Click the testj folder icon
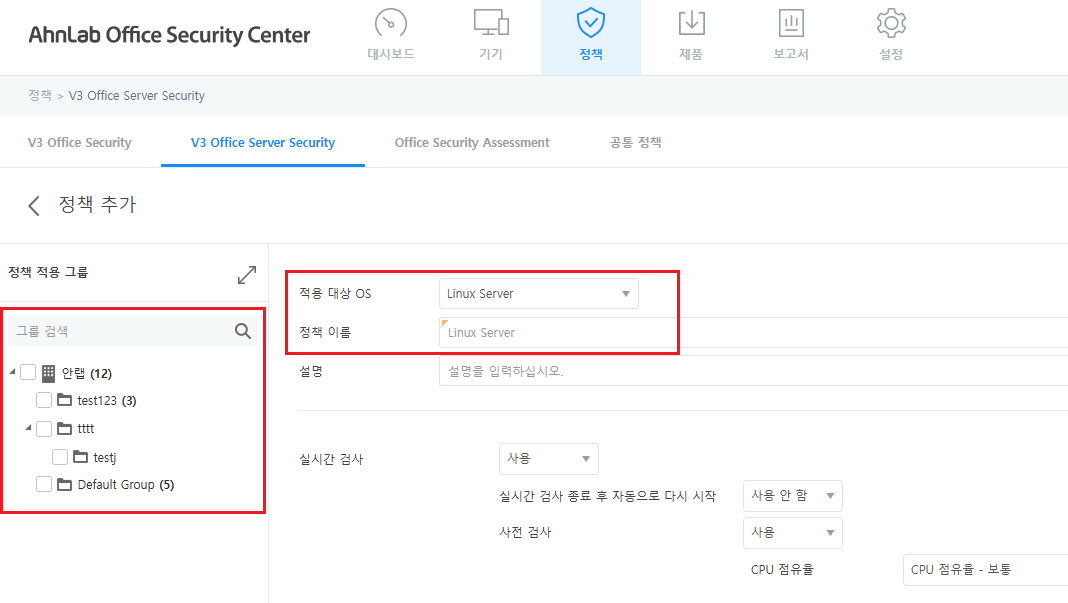 [x=80, y=457]
